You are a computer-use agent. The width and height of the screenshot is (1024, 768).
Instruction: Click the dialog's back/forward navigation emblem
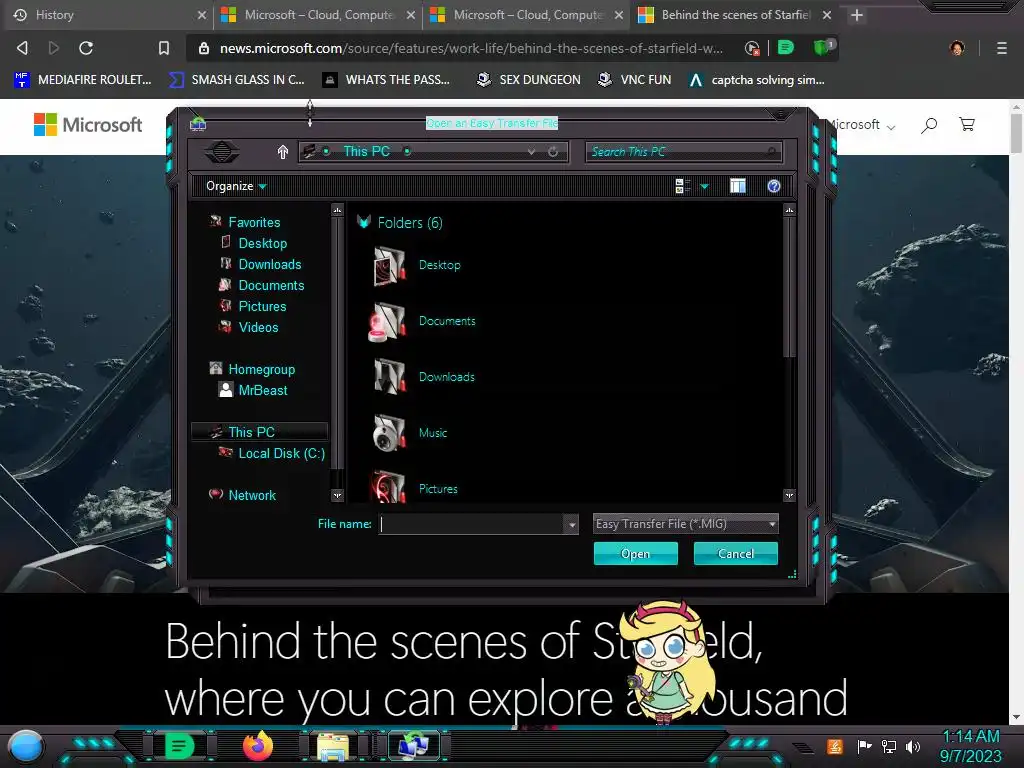[x=221, y=152]
